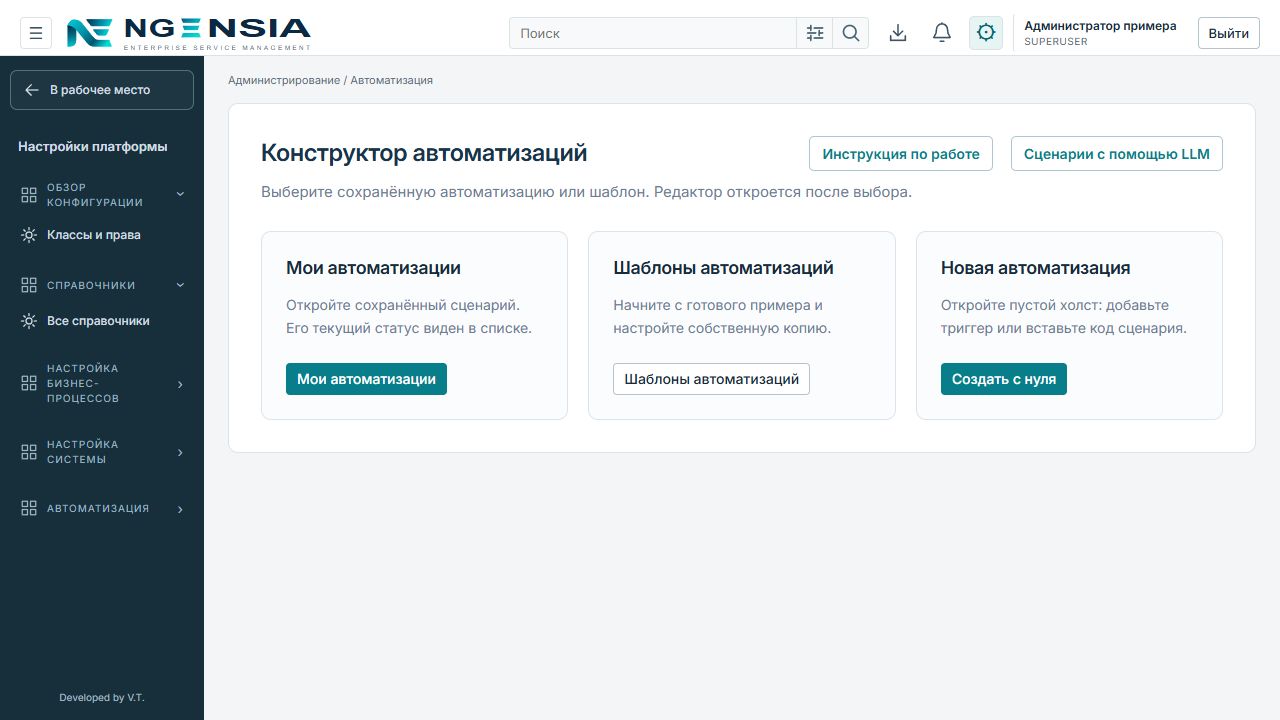Click the grid icon beside Обзор конфигурации

(x=29, y=195)
